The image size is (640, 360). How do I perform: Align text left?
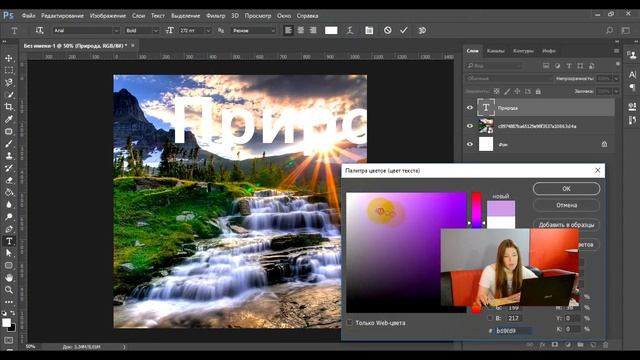click(x=289, y=30)
